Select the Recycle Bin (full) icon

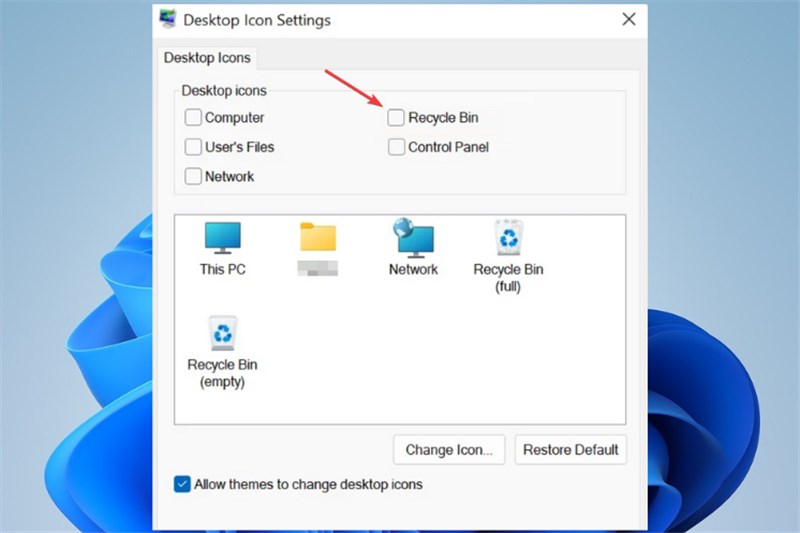[x=508, y=238]
